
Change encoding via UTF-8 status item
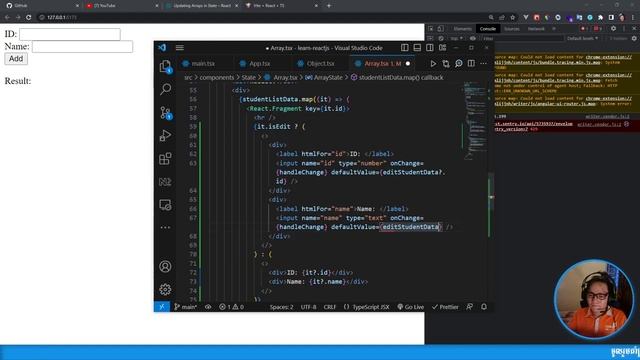point(309,307)
